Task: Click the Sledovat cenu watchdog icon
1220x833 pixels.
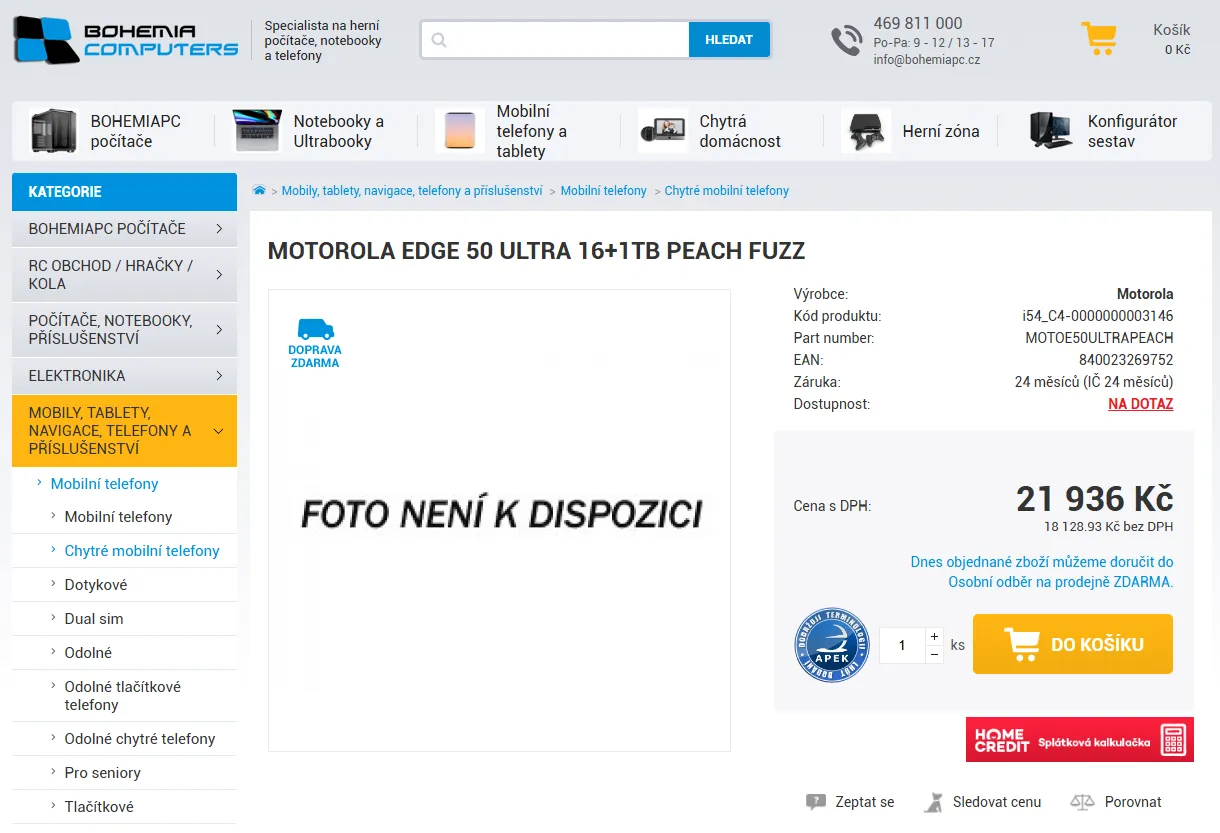Action: [x=934, y=802]
